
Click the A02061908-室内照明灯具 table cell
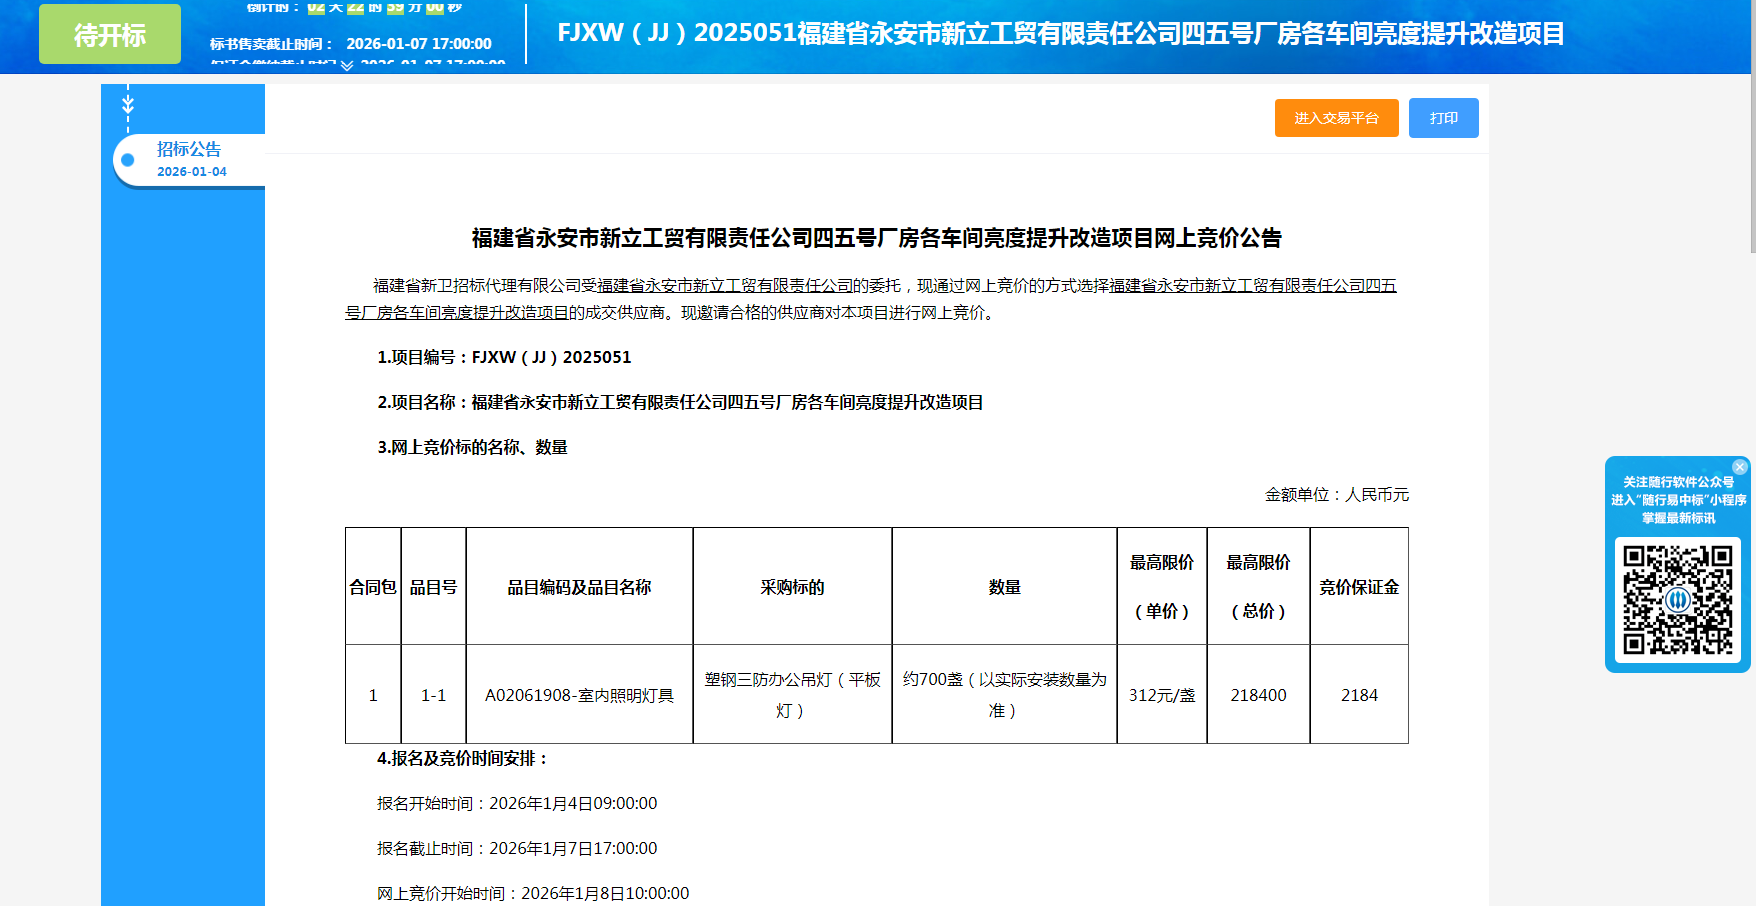pos(579,695)
